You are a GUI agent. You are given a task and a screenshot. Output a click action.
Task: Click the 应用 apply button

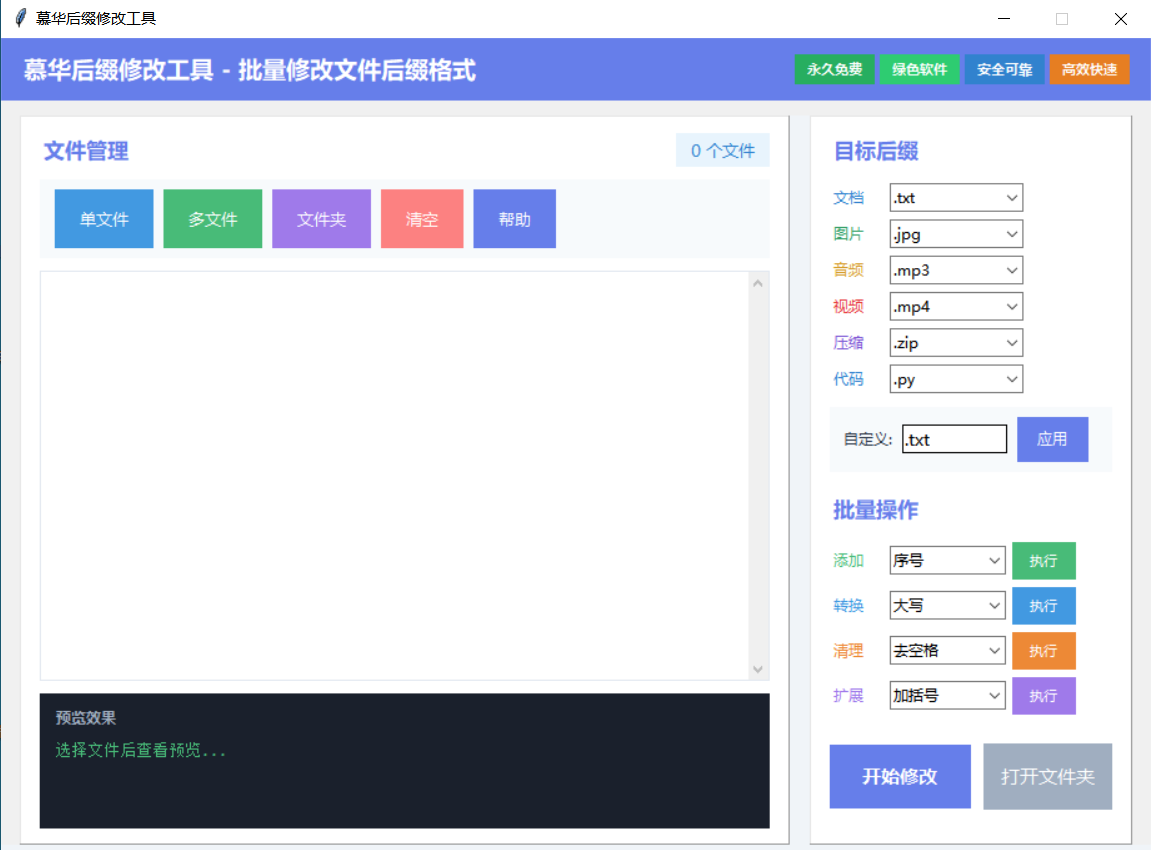[1052, 439]
